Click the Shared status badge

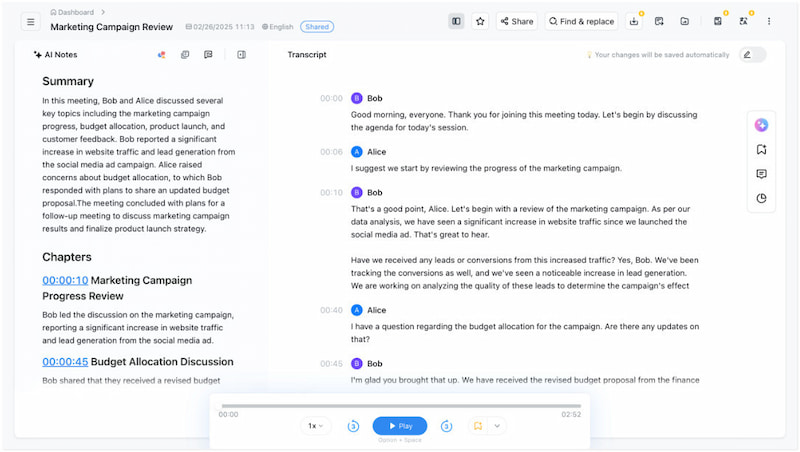point(317,27)
